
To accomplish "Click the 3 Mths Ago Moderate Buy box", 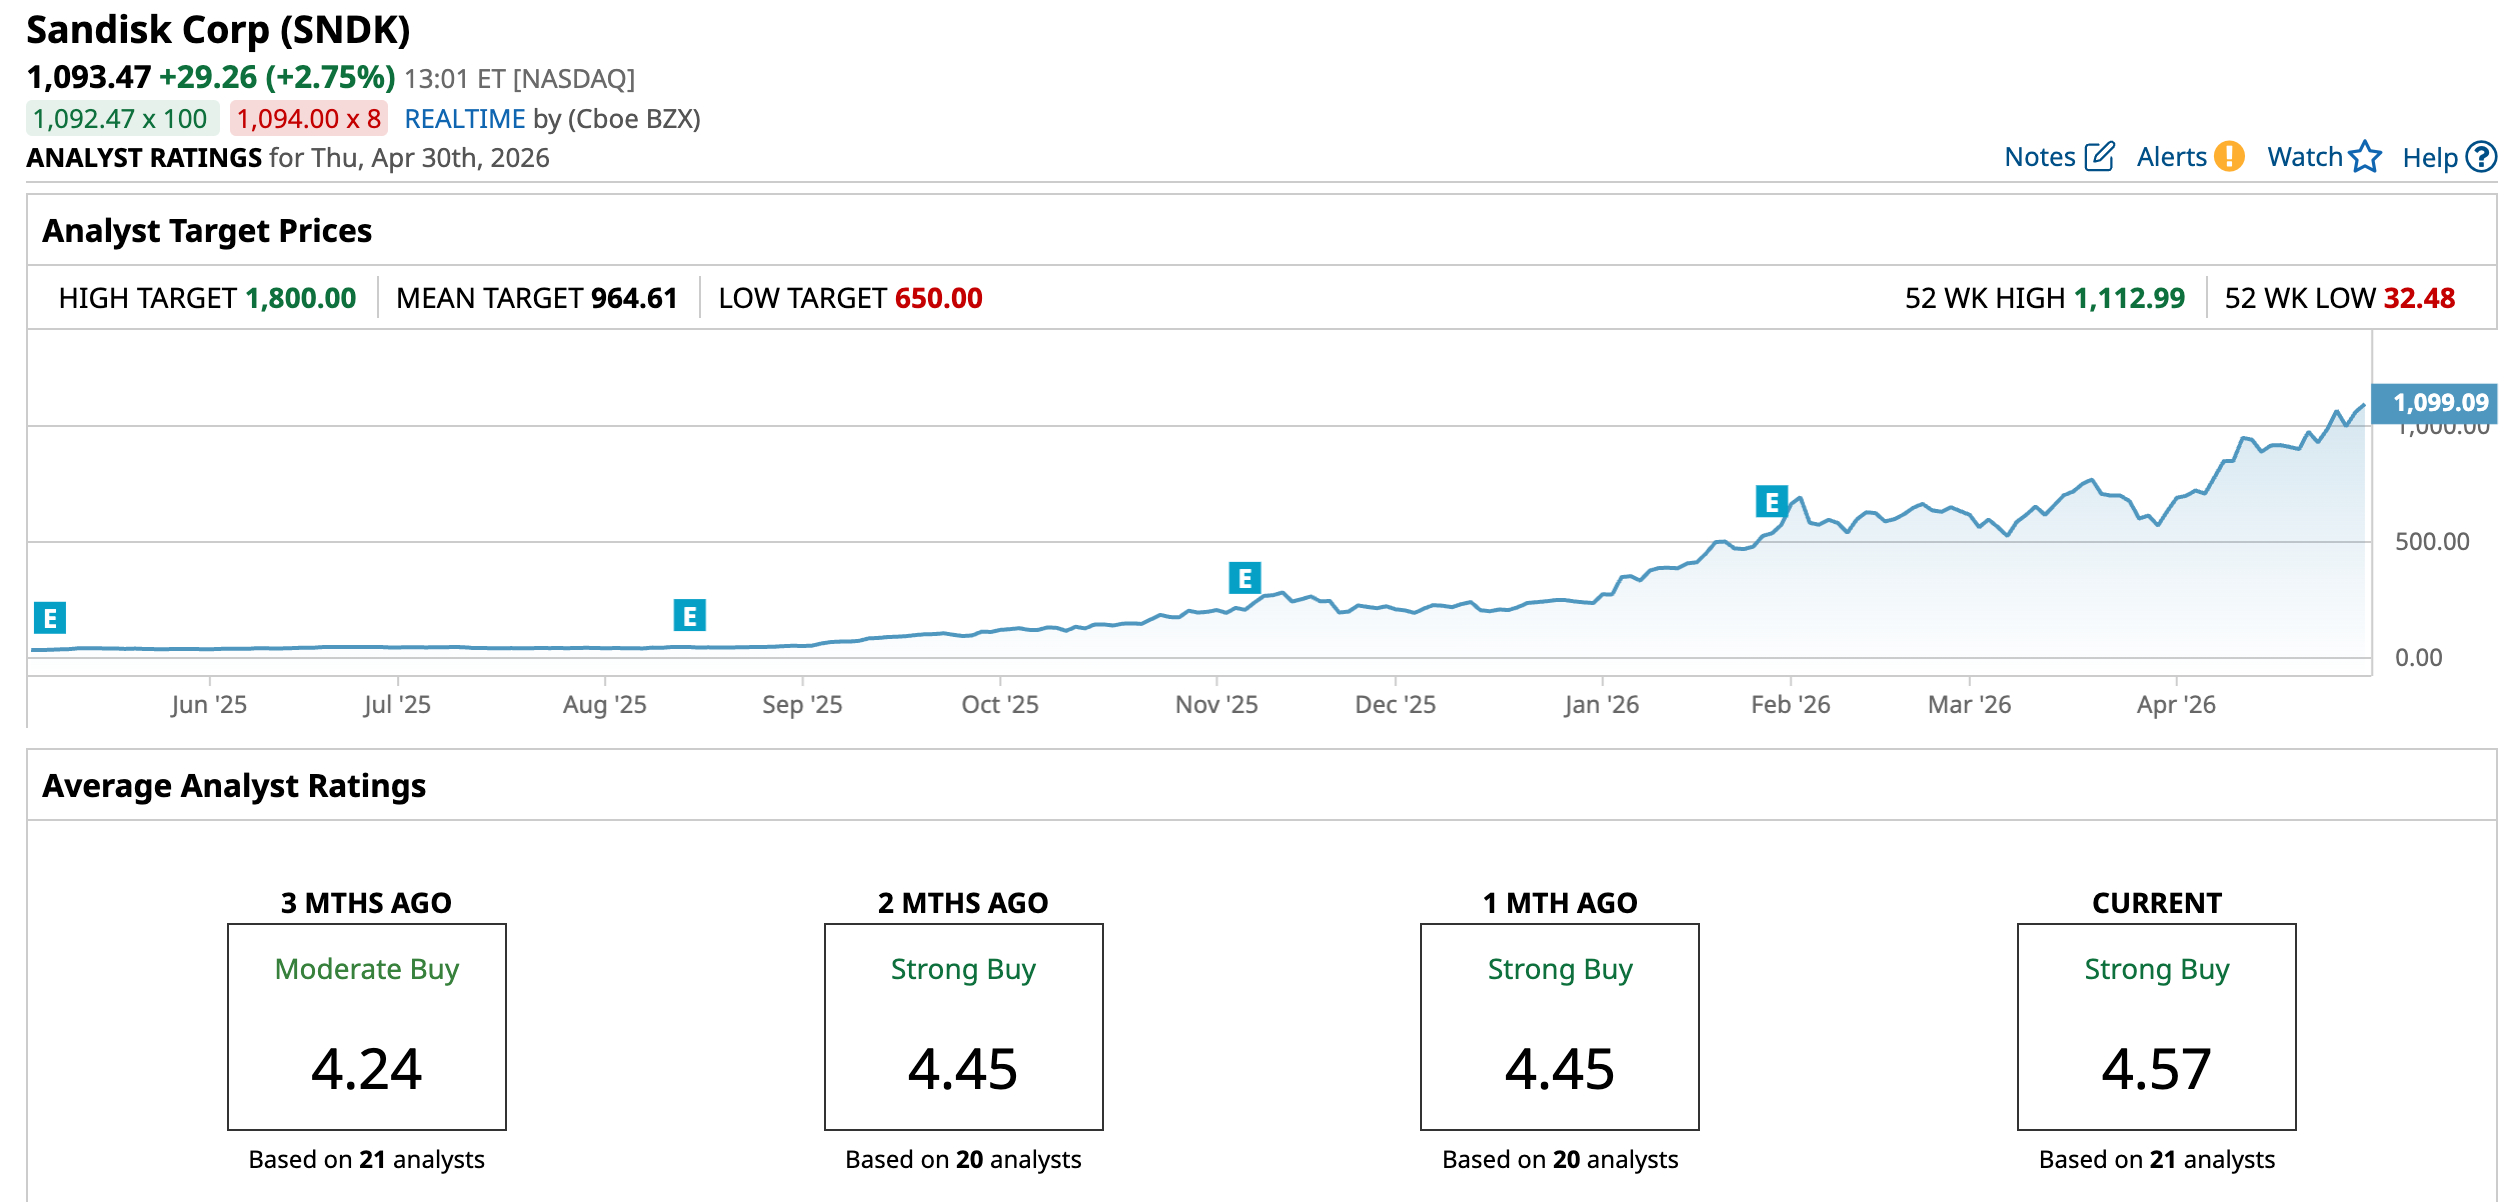I will point(367,1026).
